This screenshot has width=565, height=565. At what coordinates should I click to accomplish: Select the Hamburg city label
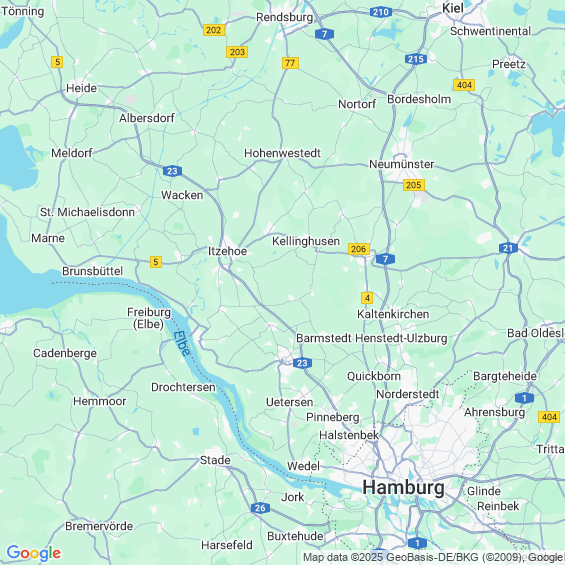pos(403,488)
